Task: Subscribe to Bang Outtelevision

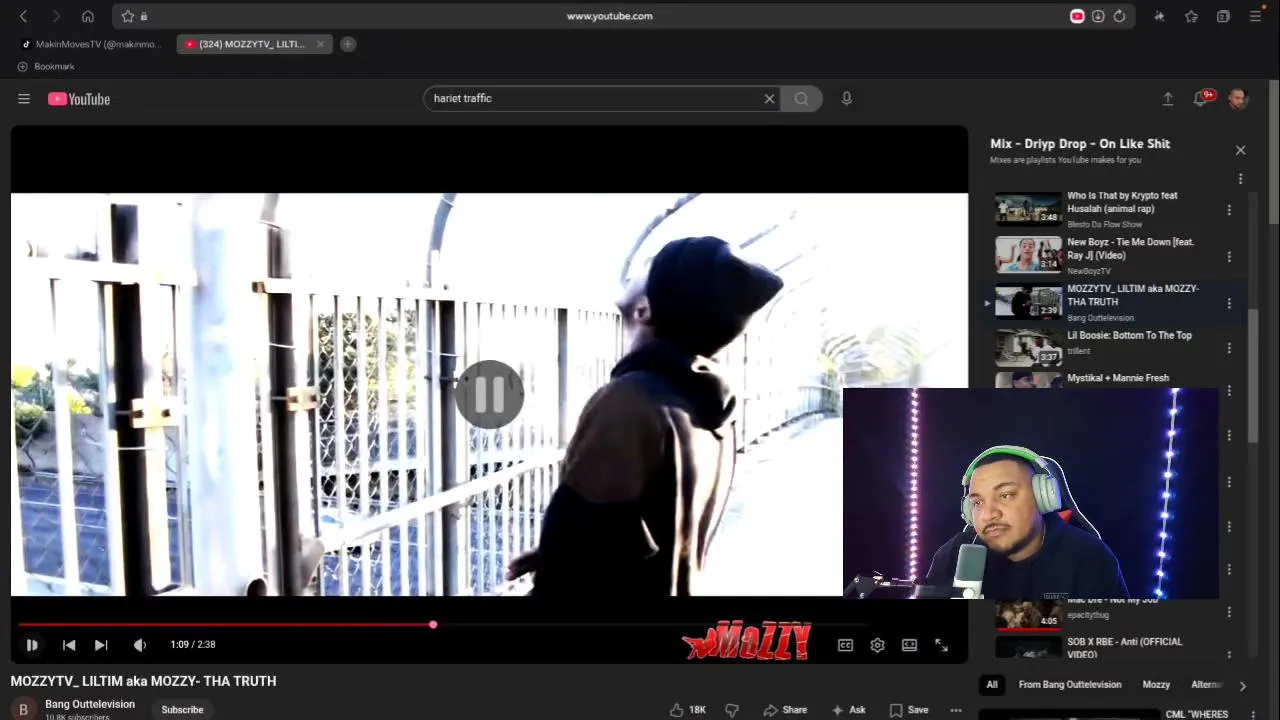Action: [182, 710]
